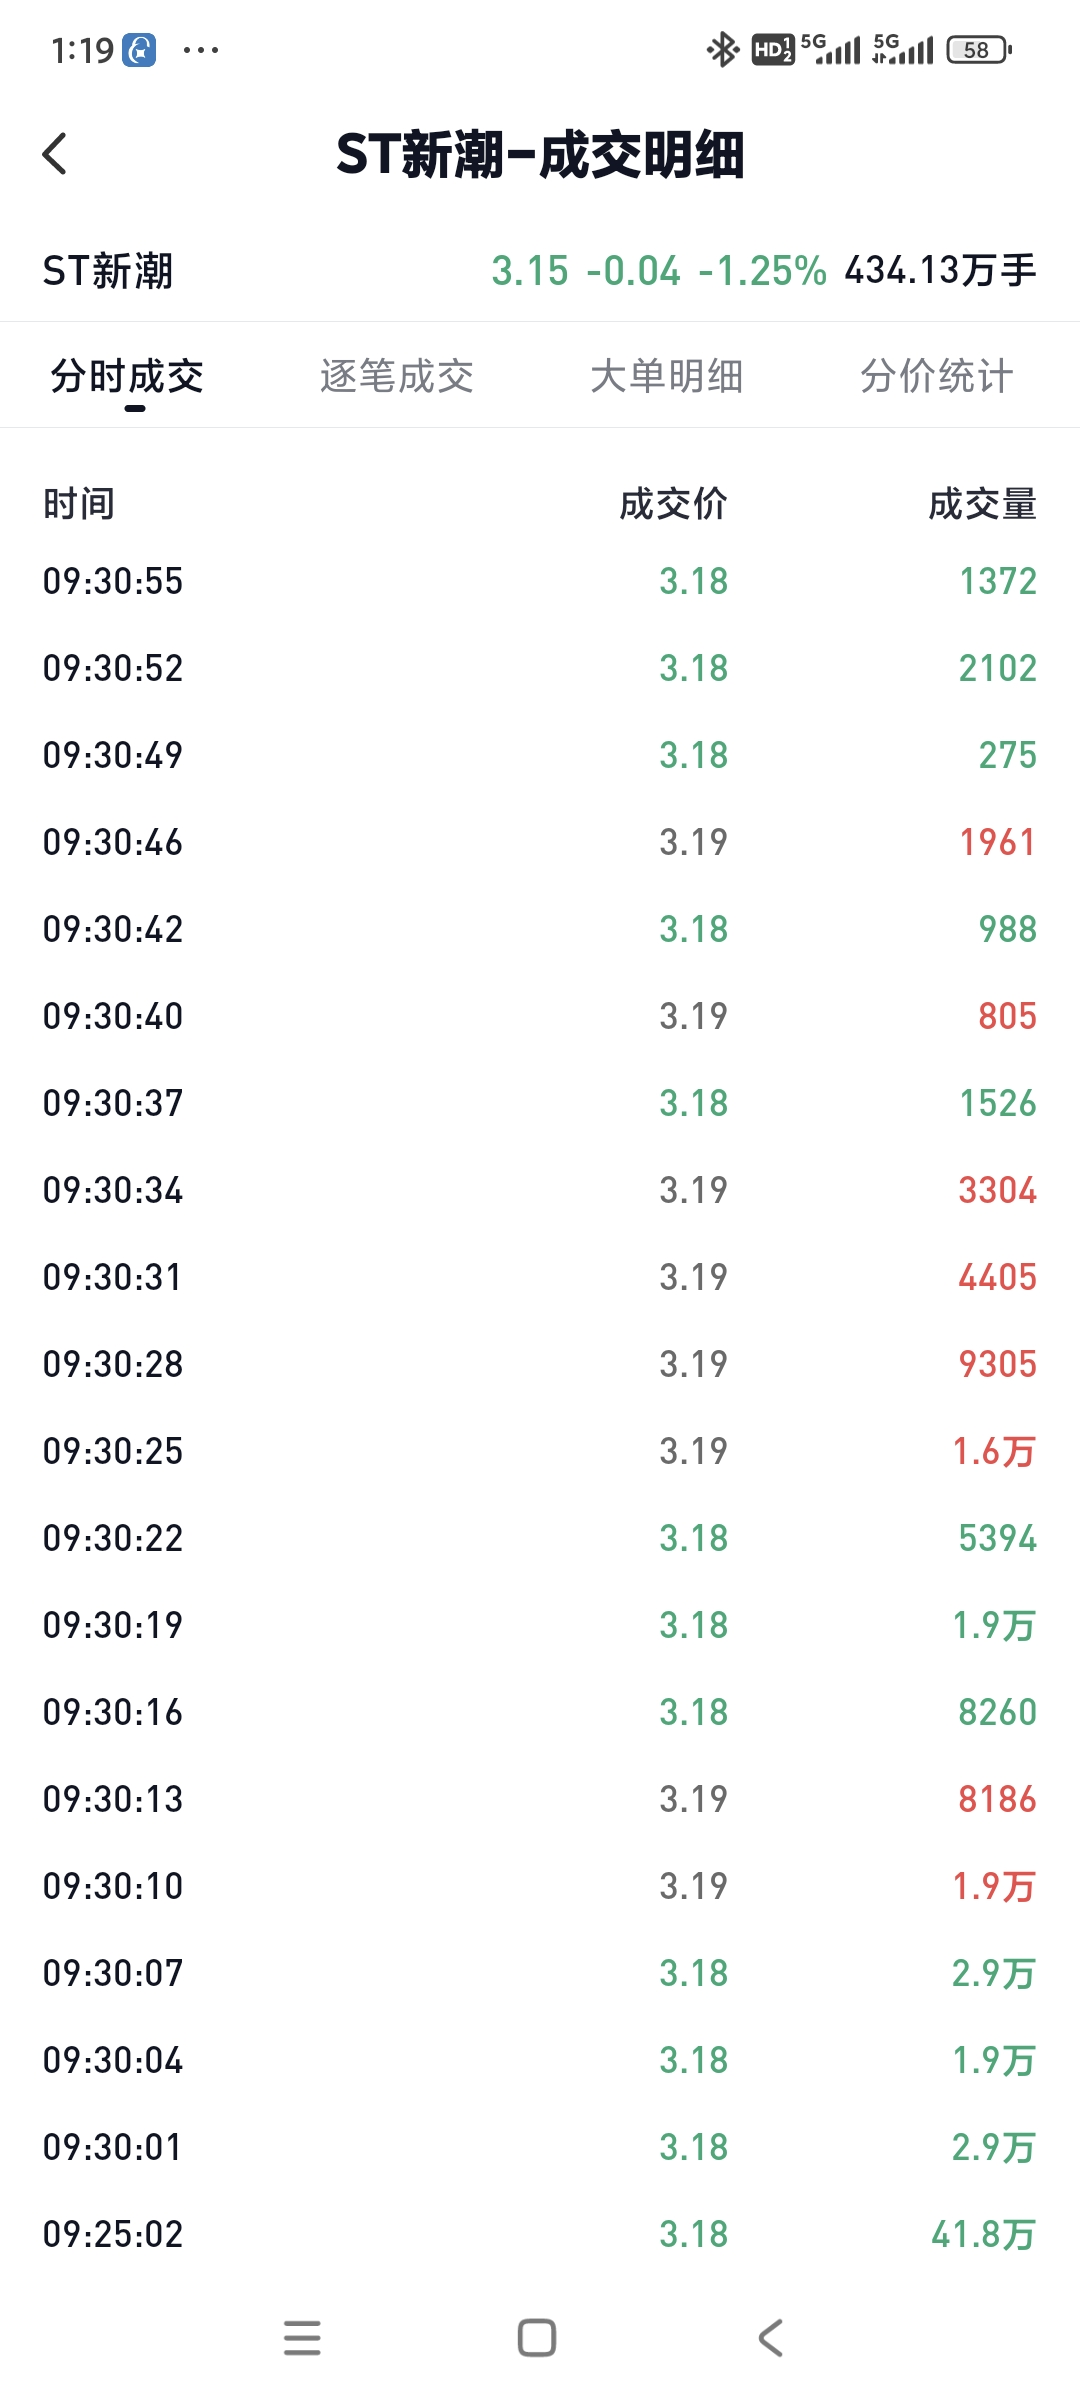Tap the three-dots notification overflow icon
The height and width of the screenshot is (2400, 1080).
tap(200, 49)
